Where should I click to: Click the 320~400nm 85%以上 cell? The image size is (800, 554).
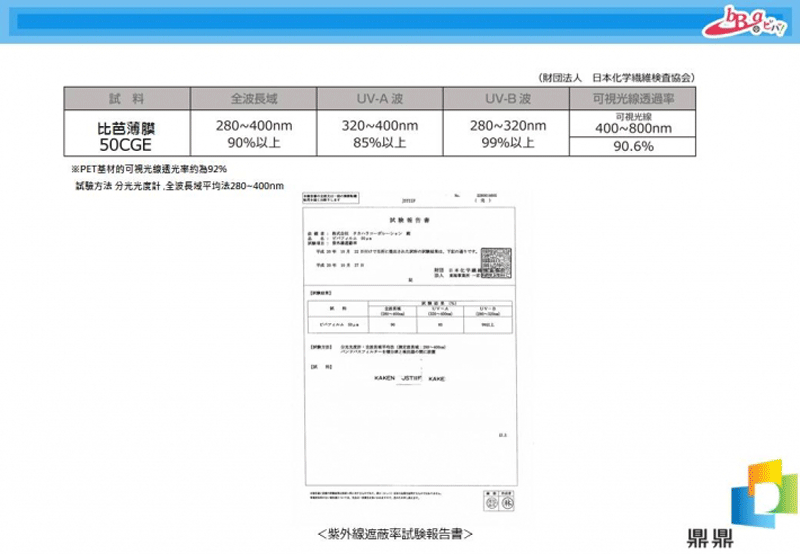pos(380,135)
